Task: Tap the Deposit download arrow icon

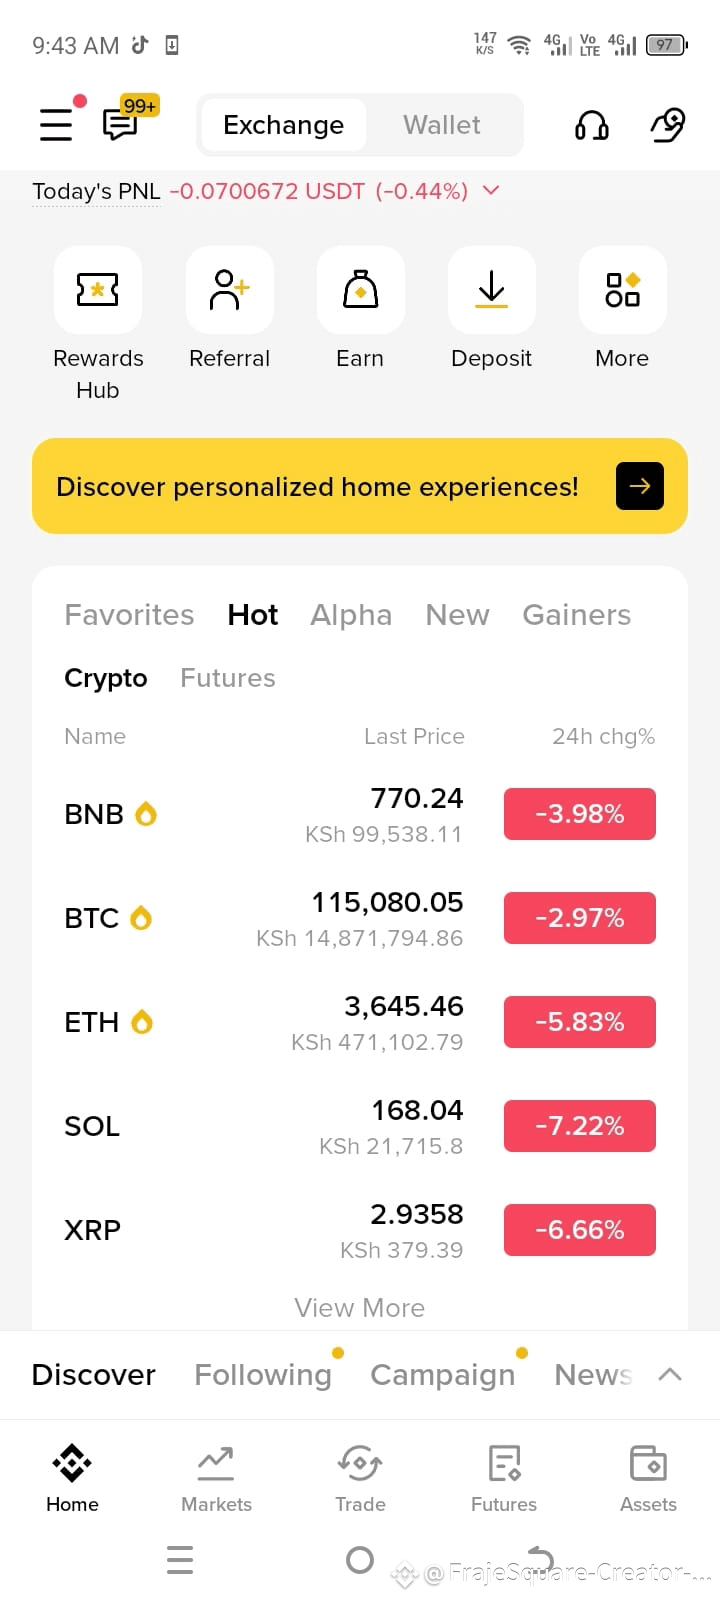Action: 492,290
